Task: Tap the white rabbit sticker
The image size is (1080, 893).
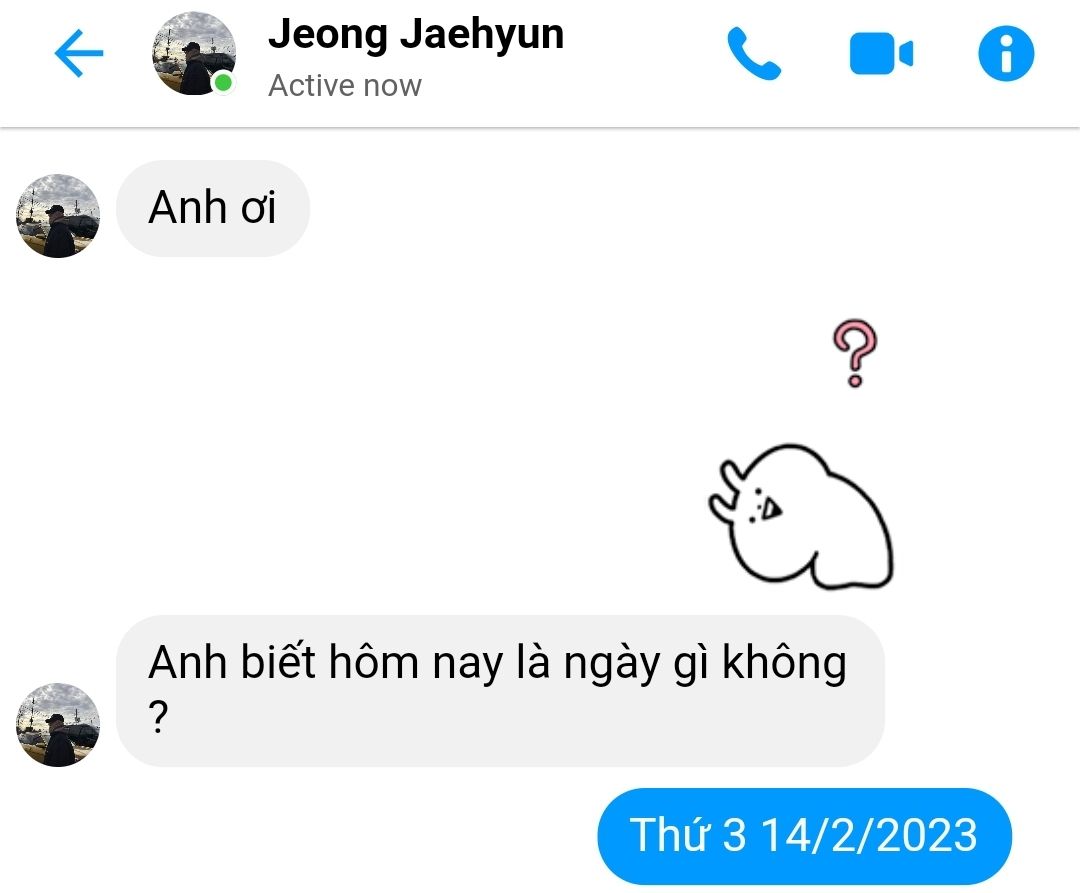Action: (801, 516)
